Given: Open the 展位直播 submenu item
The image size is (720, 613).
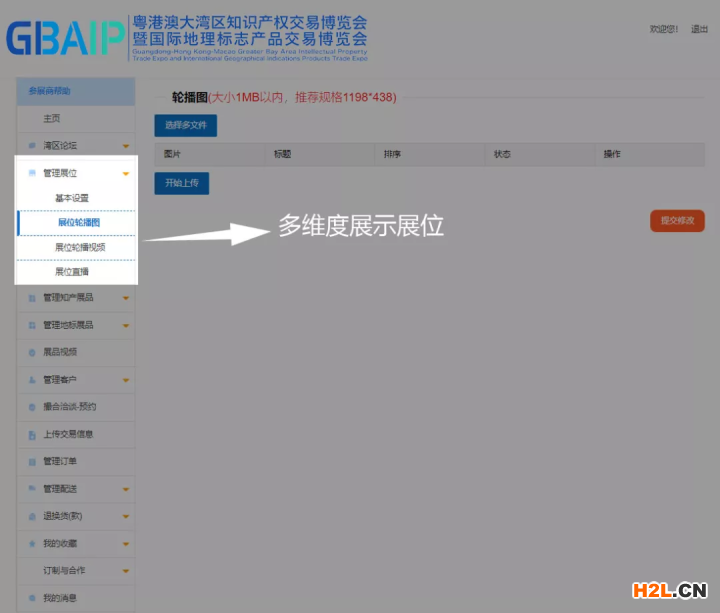Looking at the screenshot, I should click(76, 272).
